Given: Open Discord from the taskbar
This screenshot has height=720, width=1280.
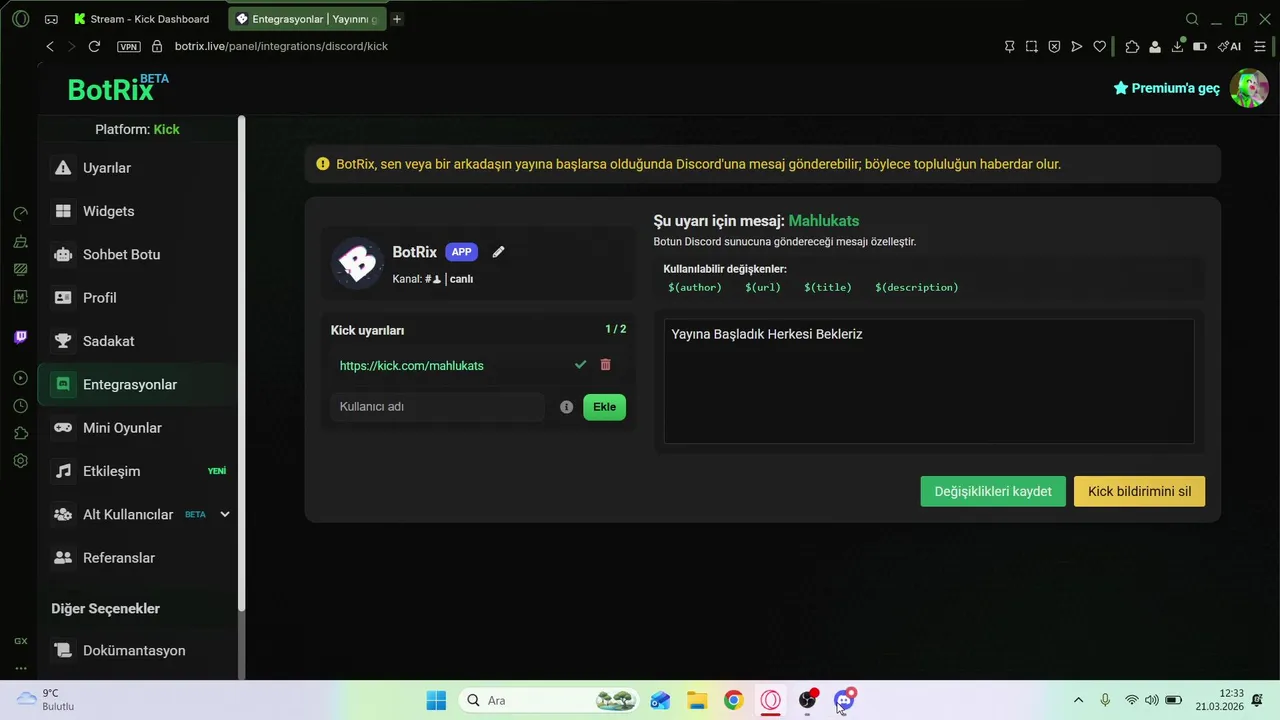Looking at the screenshot, I should tap(845, 700).
